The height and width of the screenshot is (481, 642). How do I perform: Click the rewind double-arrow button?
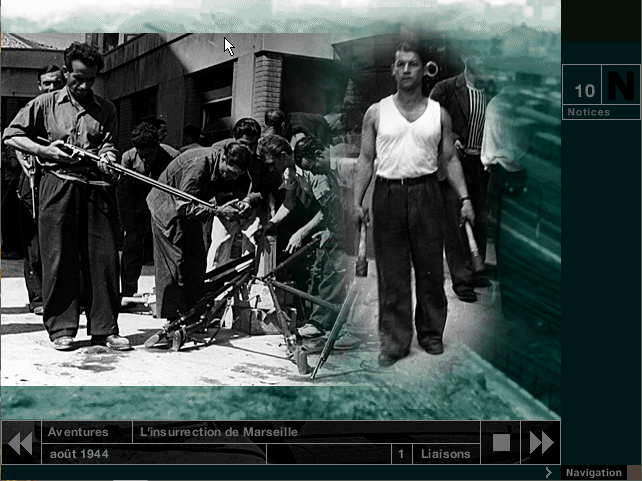coord(19,442)
